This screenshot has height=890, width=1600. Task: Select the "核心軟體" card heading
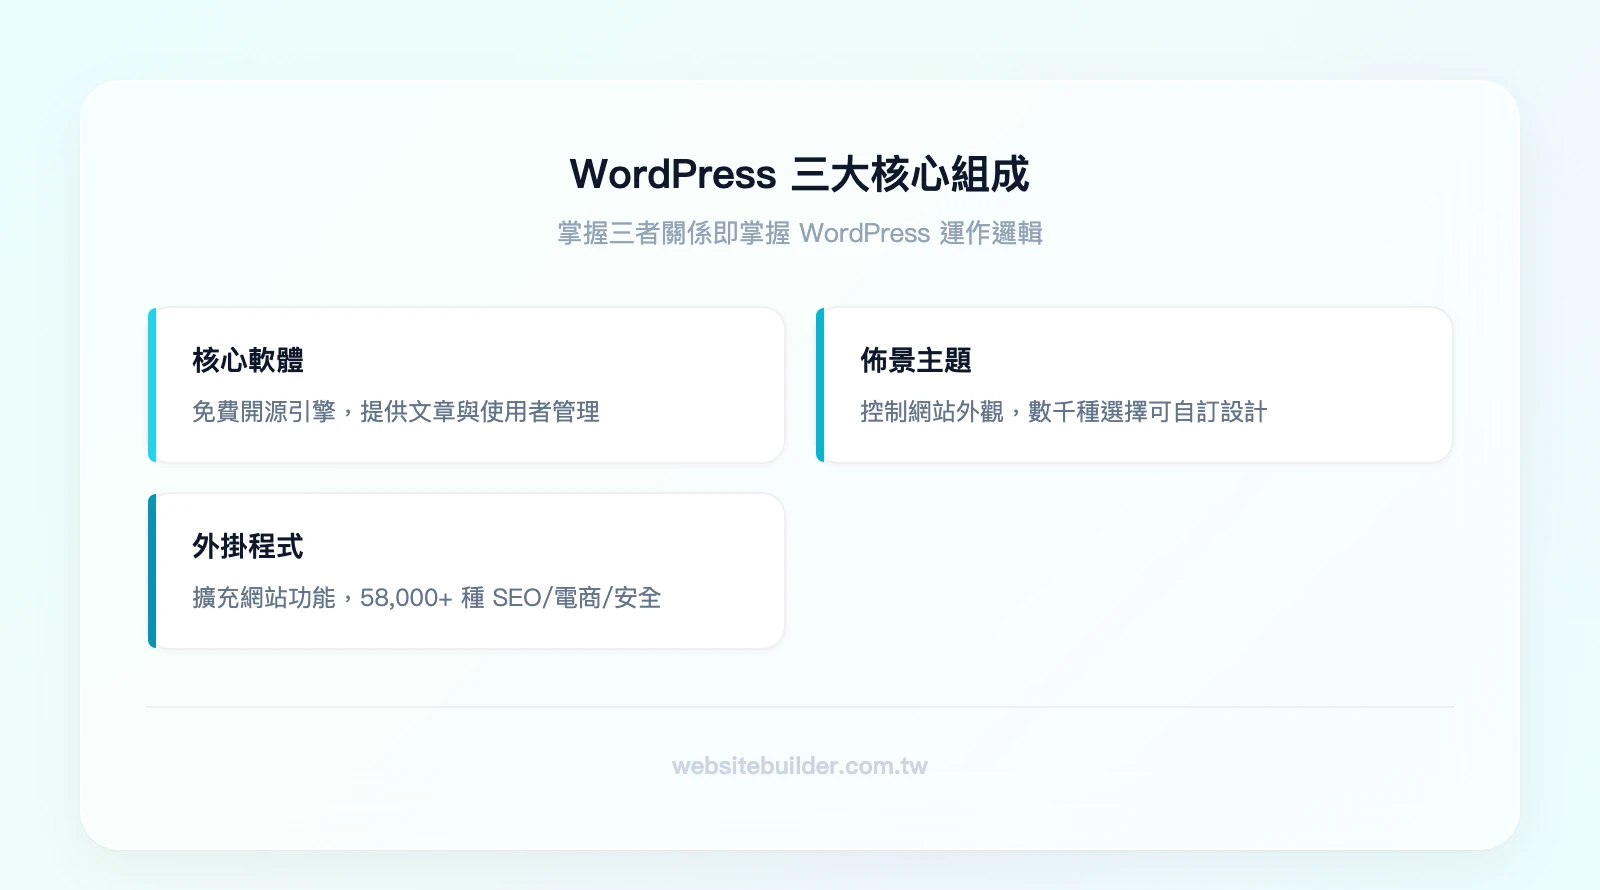(248, 360)
